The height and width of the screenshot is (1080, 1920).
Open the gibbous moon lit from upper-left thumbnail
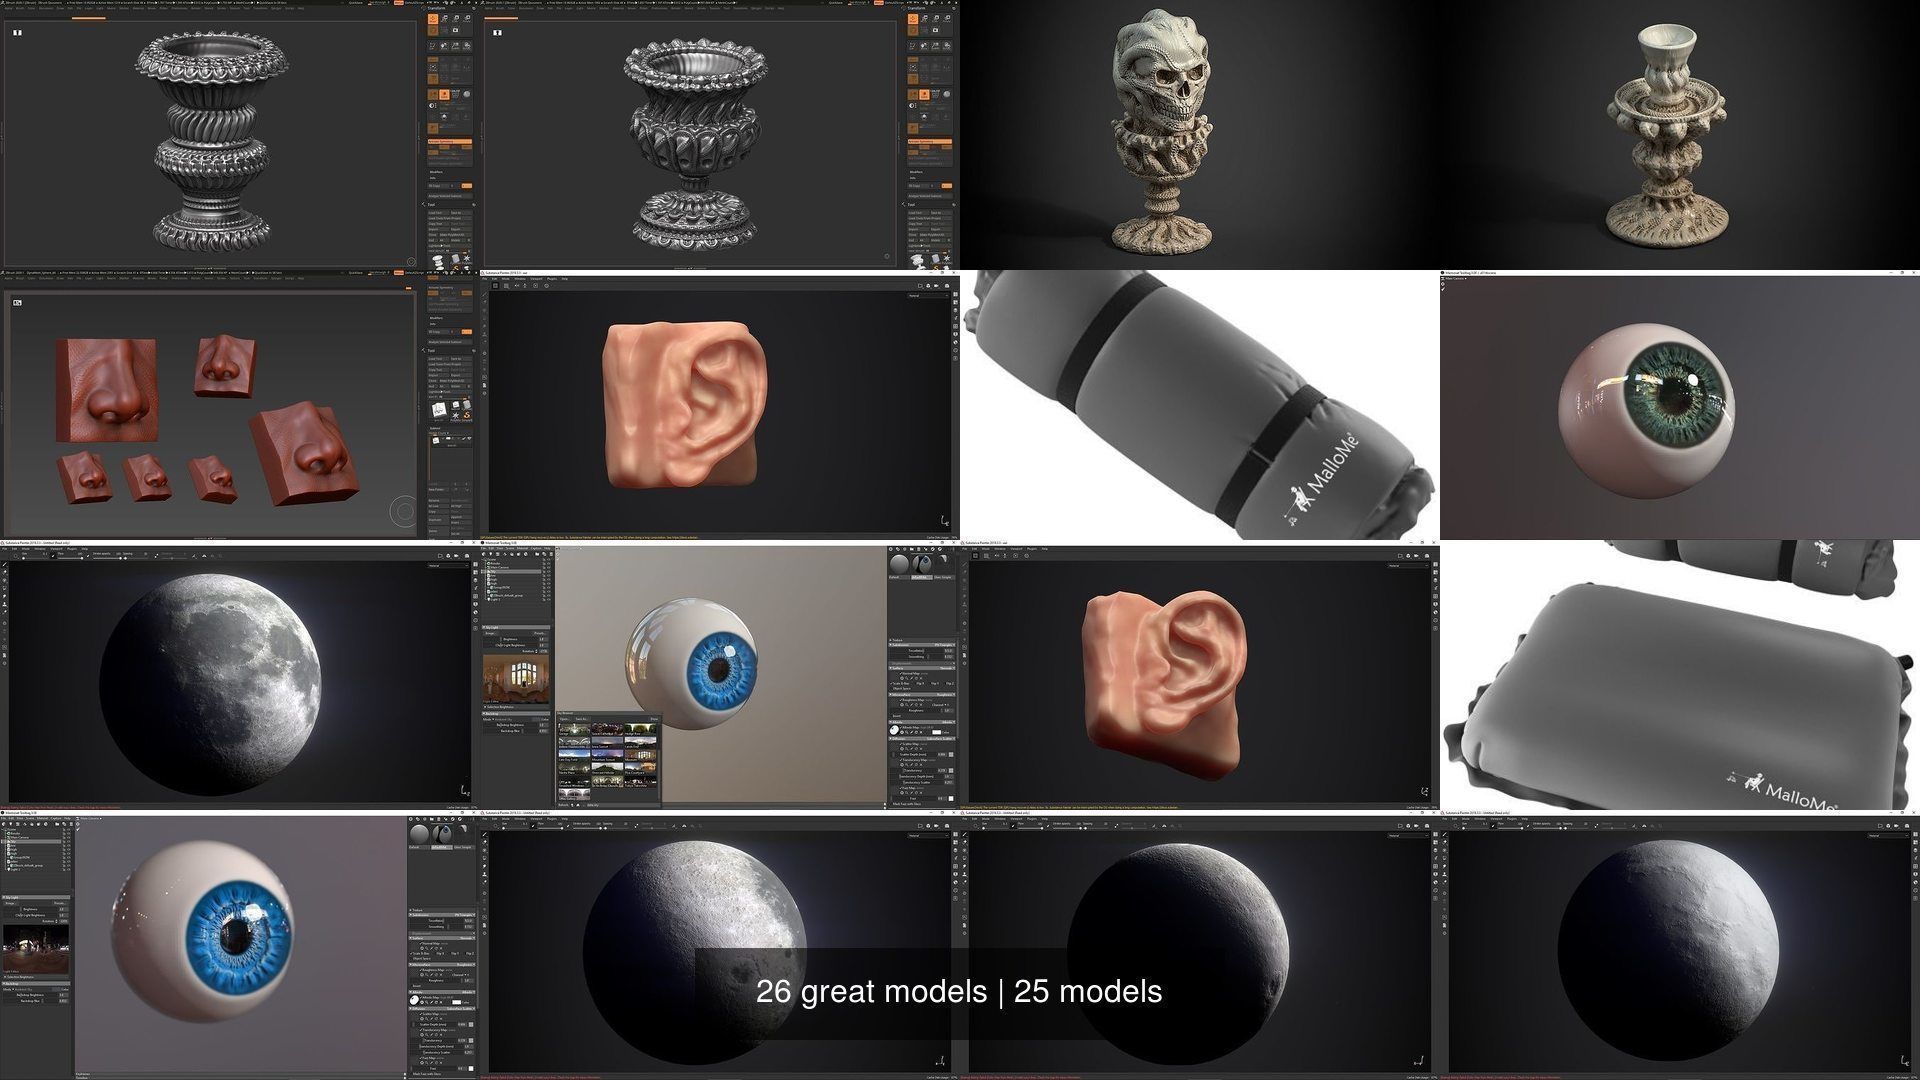point(720,945)
